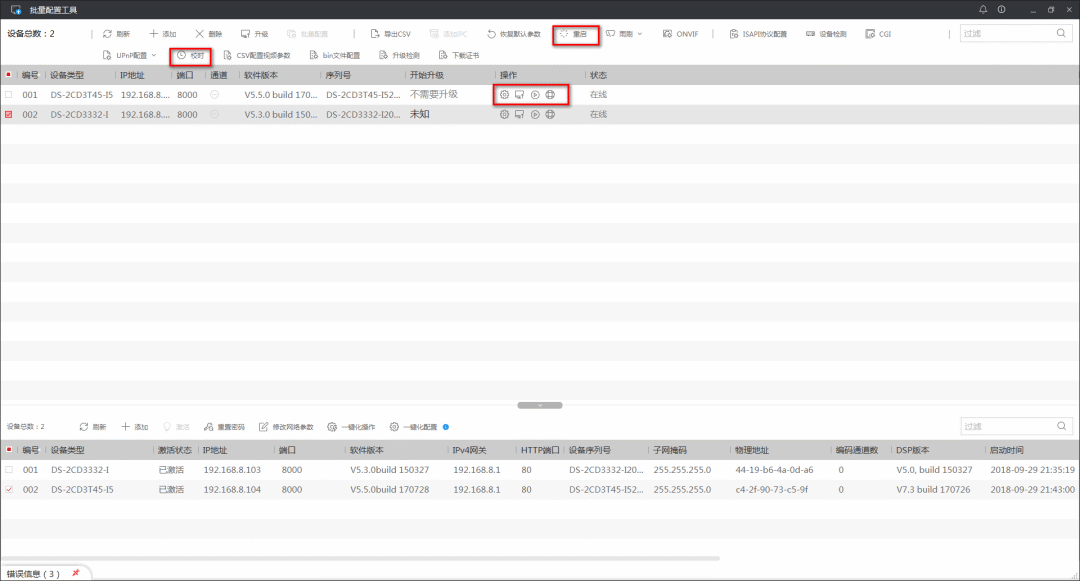The width and height of the screenshot is (1080, 581).
Task: Click the monitor icon in top row 002
Action: [x=520, y=115]
